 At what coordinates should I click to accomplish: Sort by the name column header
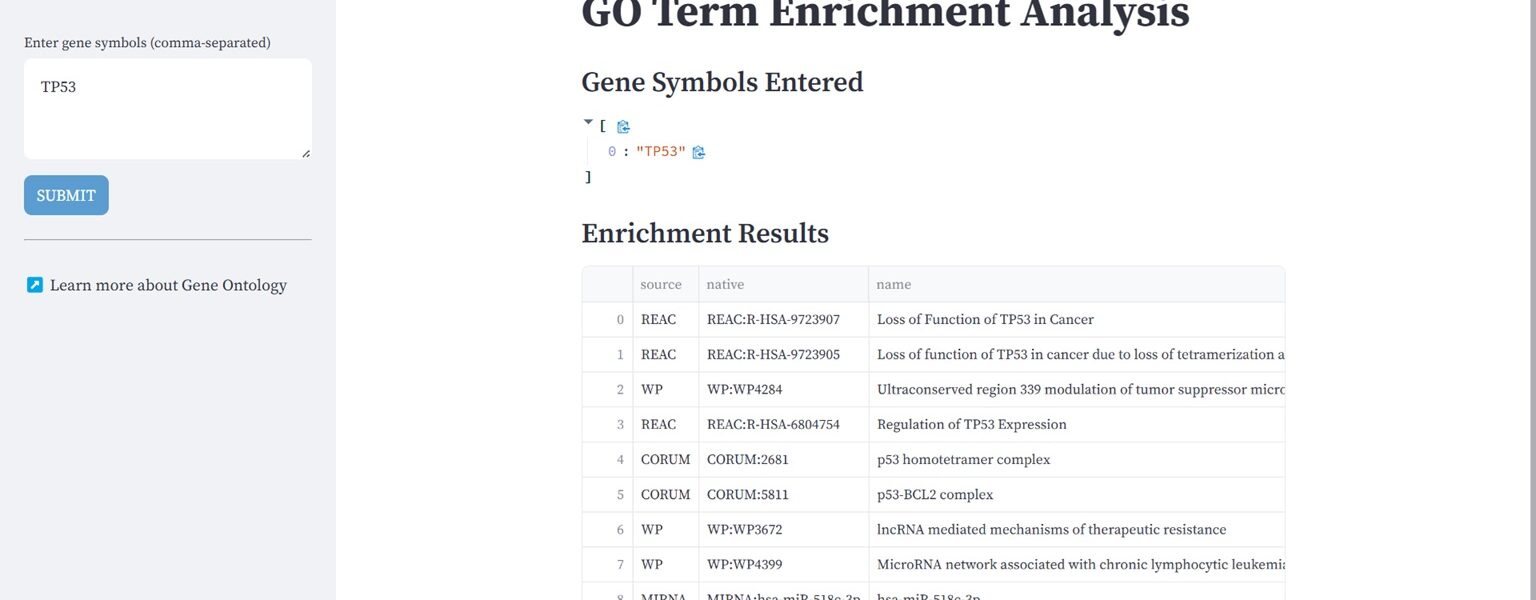point(893,284)
